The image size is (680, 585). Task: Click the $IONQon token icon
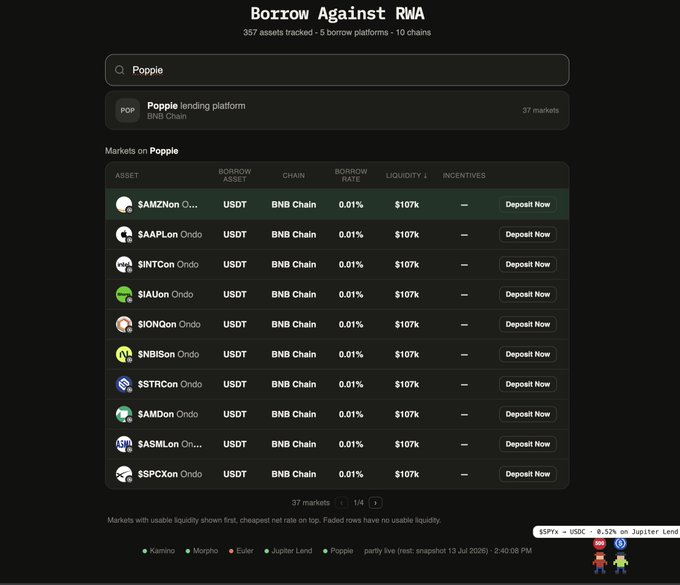click(x=124, y=324)
